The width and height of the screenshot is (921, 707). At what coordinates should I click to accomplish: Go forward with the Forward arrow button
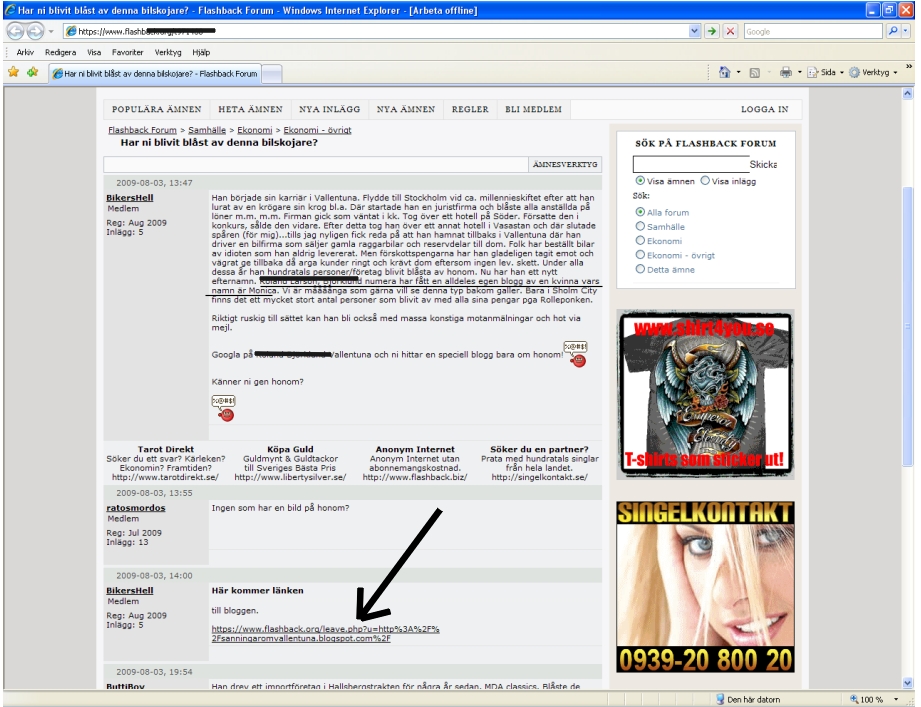(35, 31)
